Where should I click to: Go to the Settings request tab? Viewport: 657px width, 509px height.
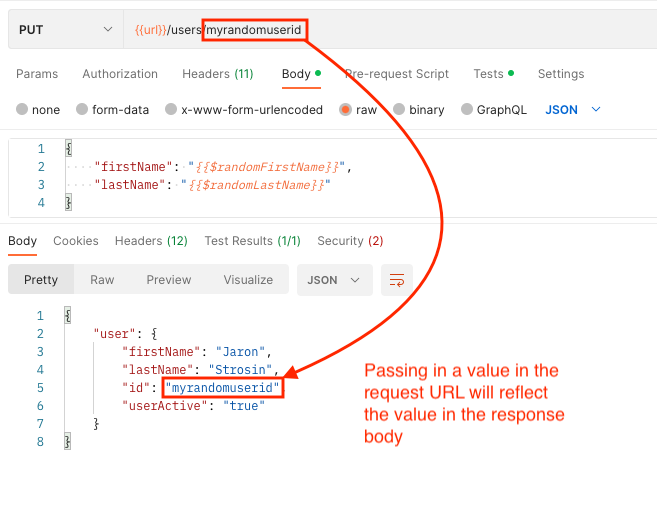tap(560, 74)
